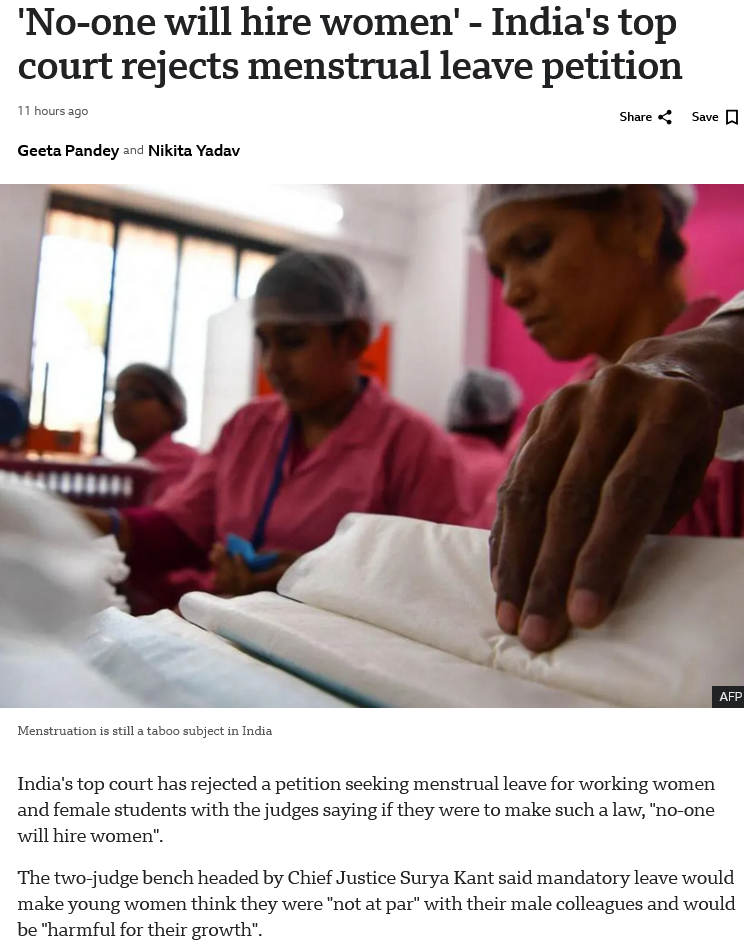Click the caption 'Menstruation is still a taboo subject'
The width and height of the screenshot is (744, 951).
tap(144, 731)
